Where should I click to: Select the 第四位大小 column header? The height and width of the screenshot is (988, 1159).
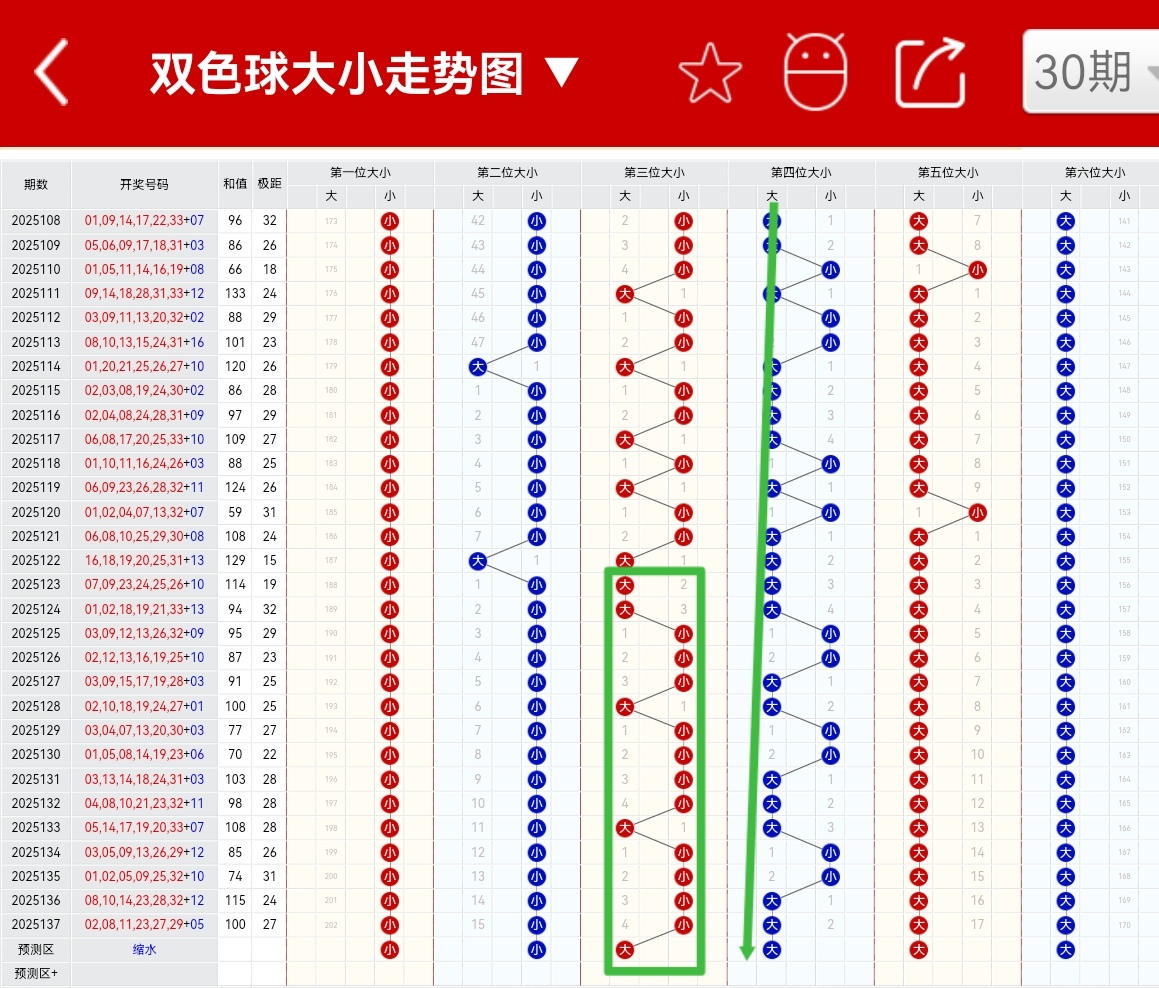coord(801,171)
